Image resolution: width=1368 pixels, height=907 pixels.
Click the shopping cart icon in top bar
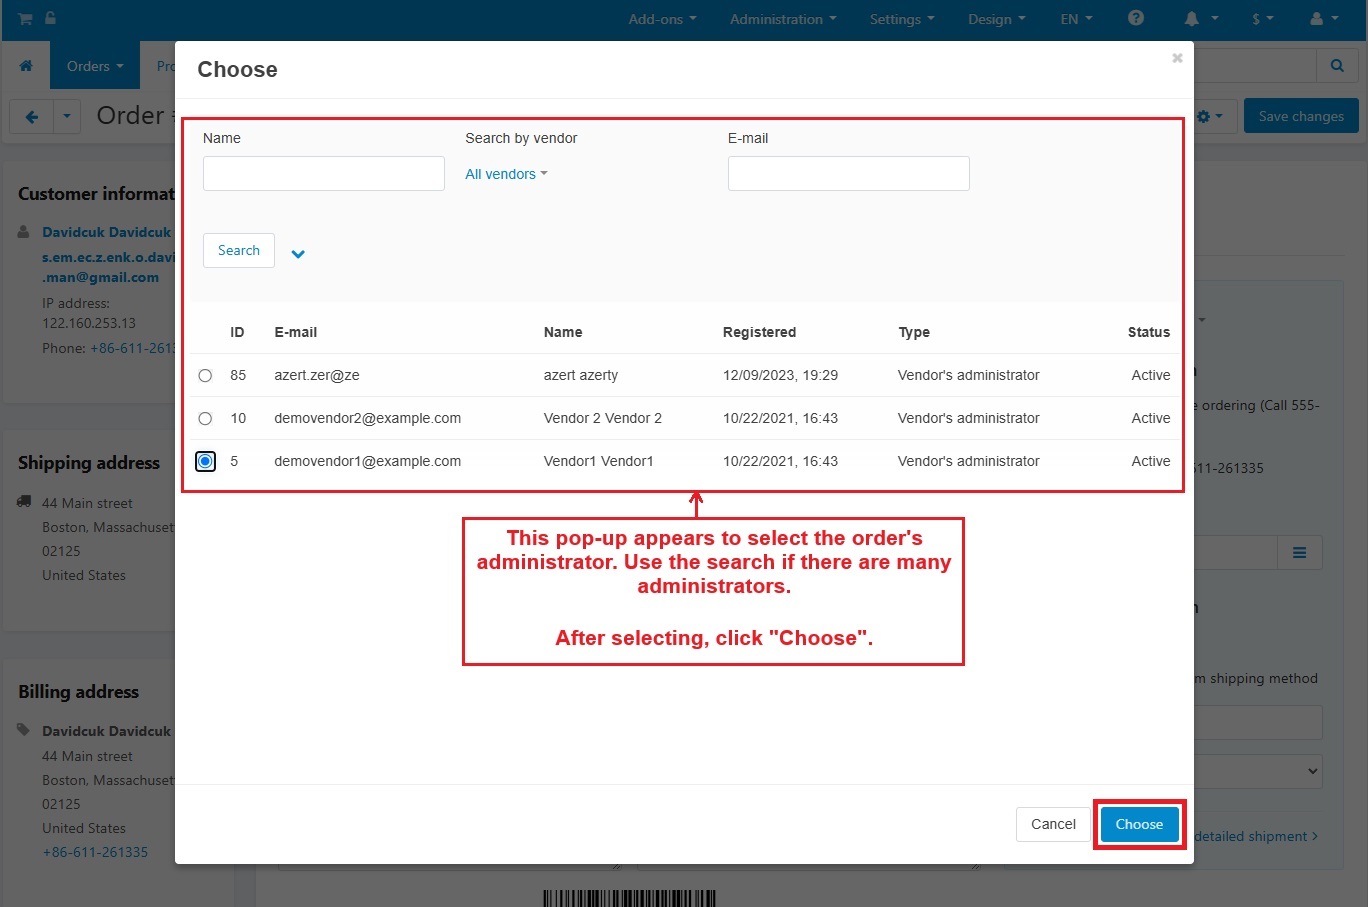(x=25, y=19)
